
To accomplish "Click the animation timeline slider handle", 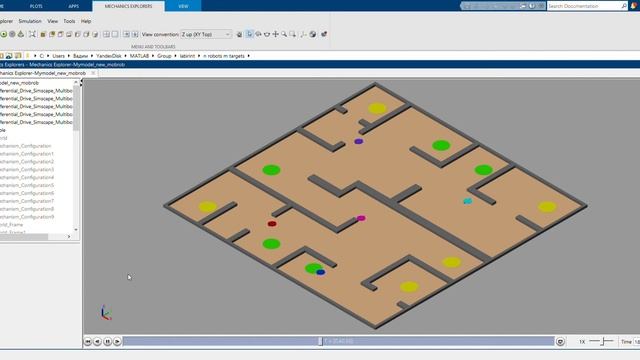I will 320,341.
